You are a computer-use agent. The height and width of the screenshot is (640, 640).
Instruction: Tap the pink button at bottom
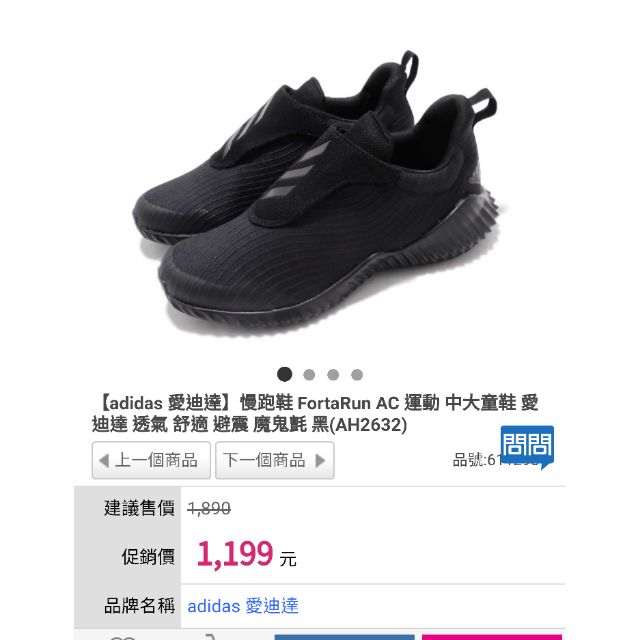pos(492,637)
